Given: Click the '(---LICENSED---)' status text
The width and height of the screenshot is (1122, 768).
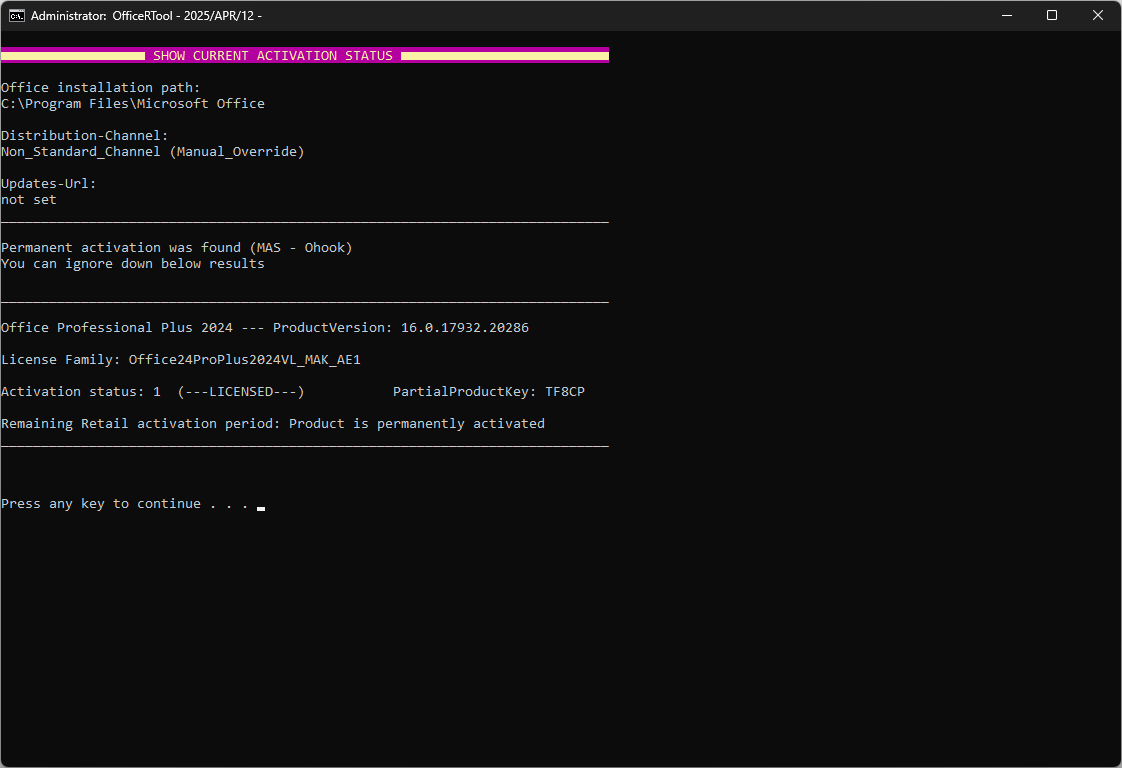Looking at the screenshot, I should [x=241, y=392].
